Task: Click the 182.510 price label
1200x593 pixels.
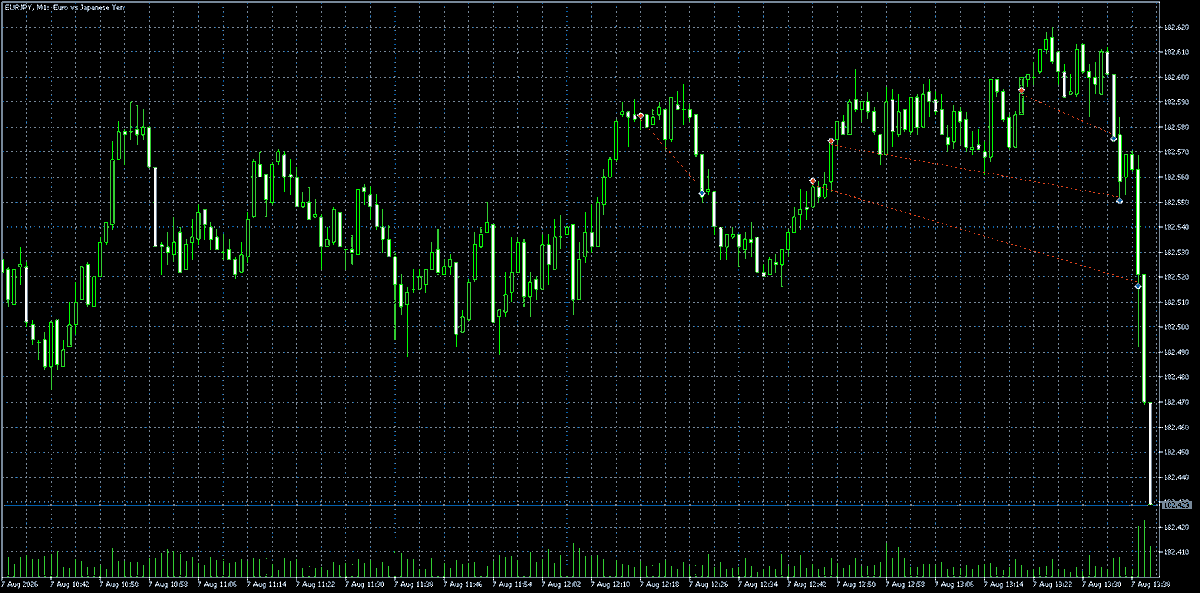Action: pos(1175,302)
